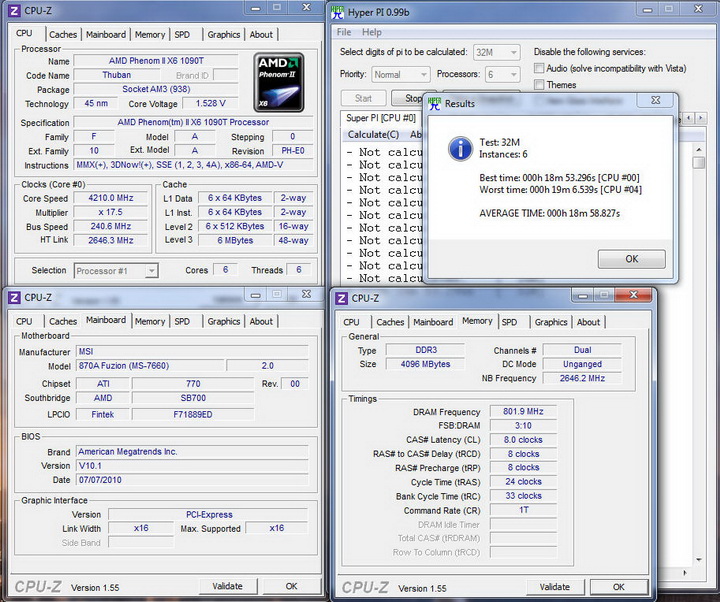The height and width of the screenshot is (602, 720).
Task: Click the motherboard model 870A Fuzion (MS-7660)
Action: click(151, 366)
